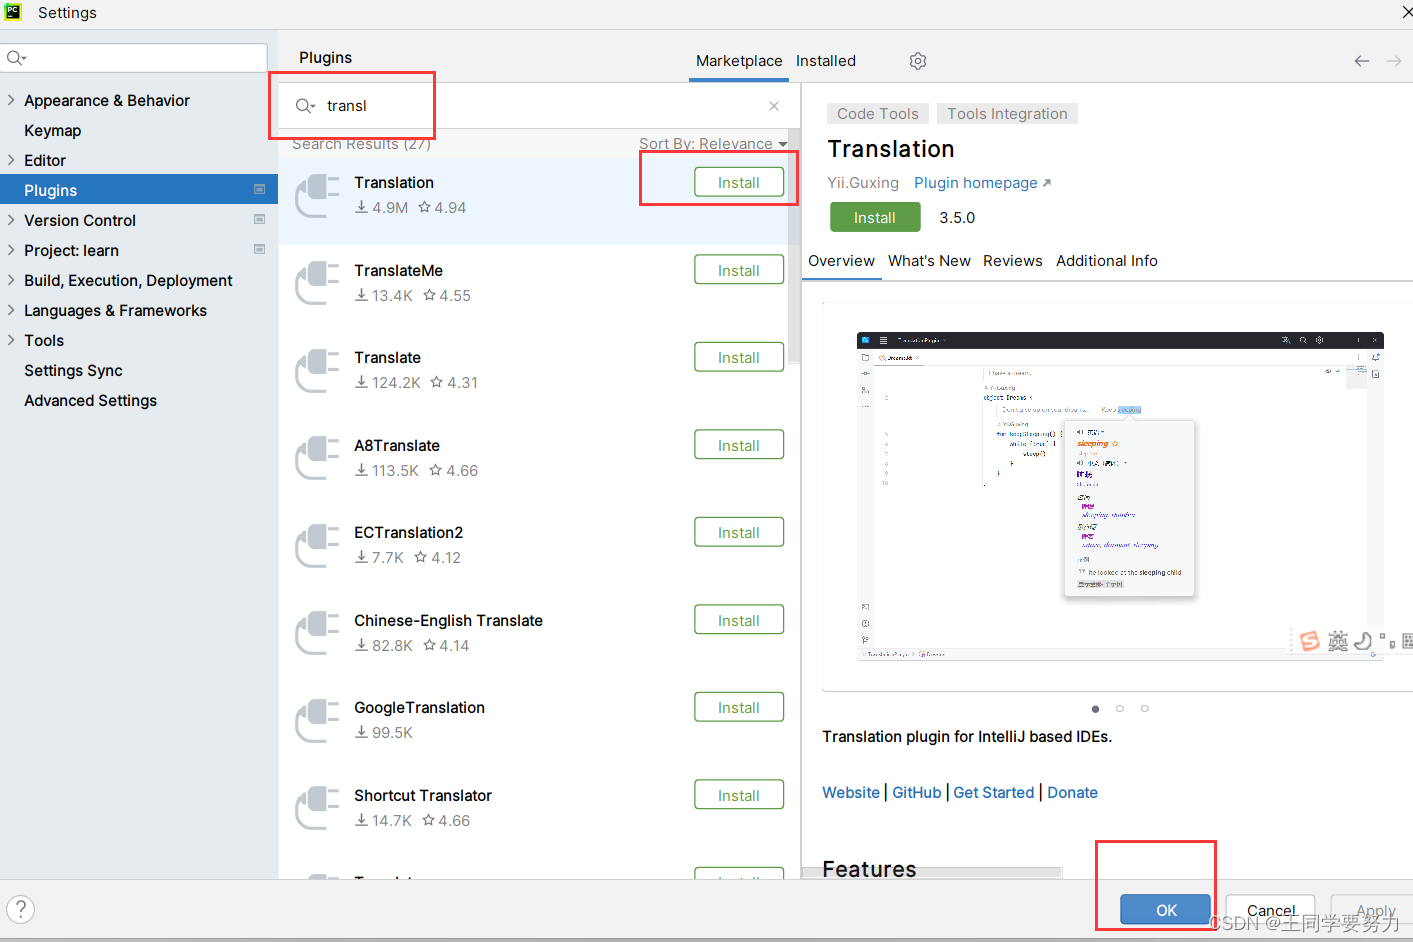Image resolution: width=1413 pixels, height=942 pixels.
Task: Expand Build, Execution, Deployment
Action: point(11,280)
